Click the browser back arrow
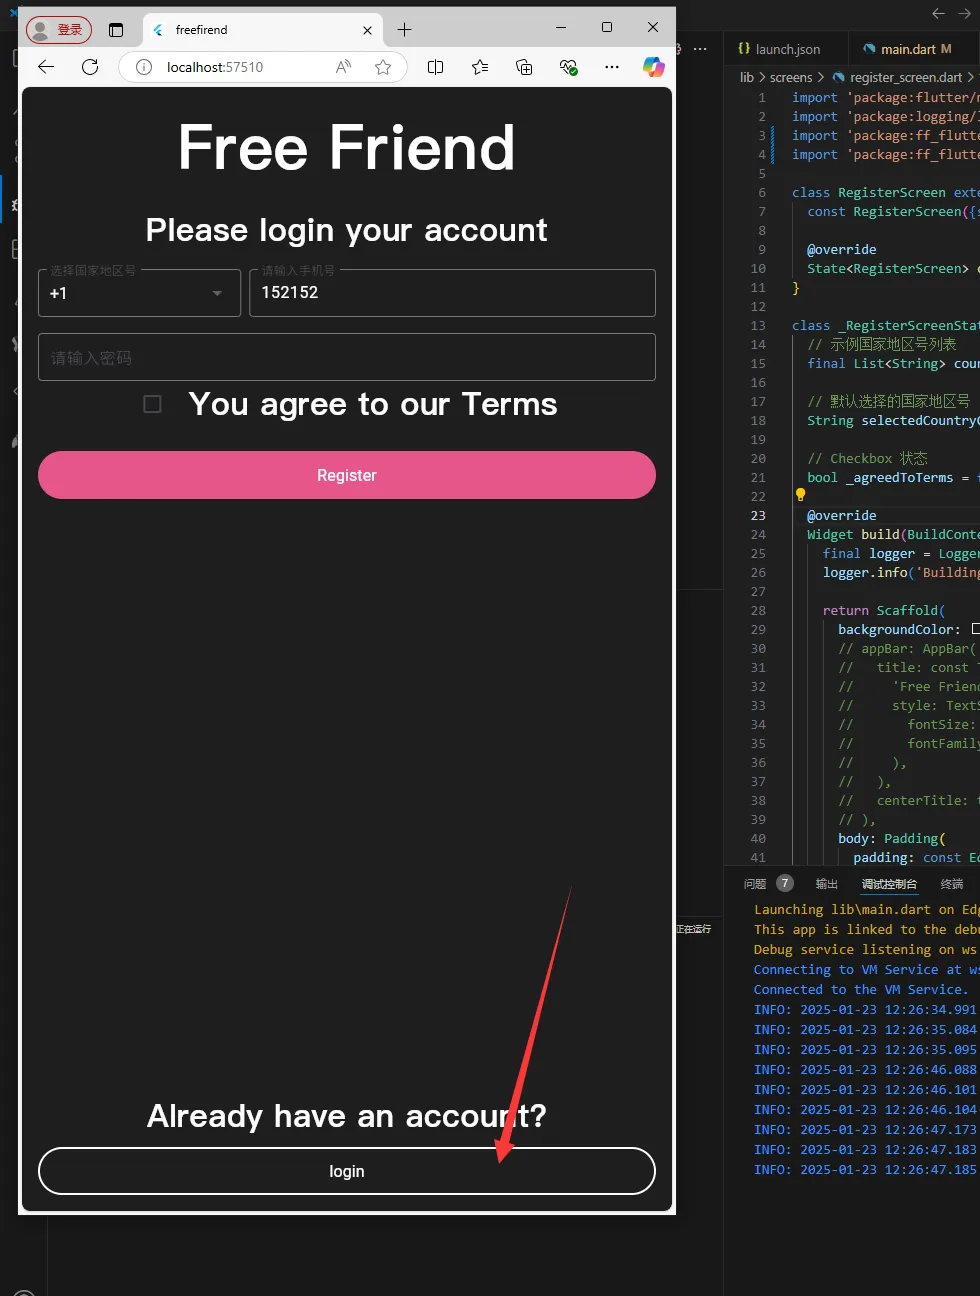This screenshot has width=980, height=1296. tap(46, 67)
